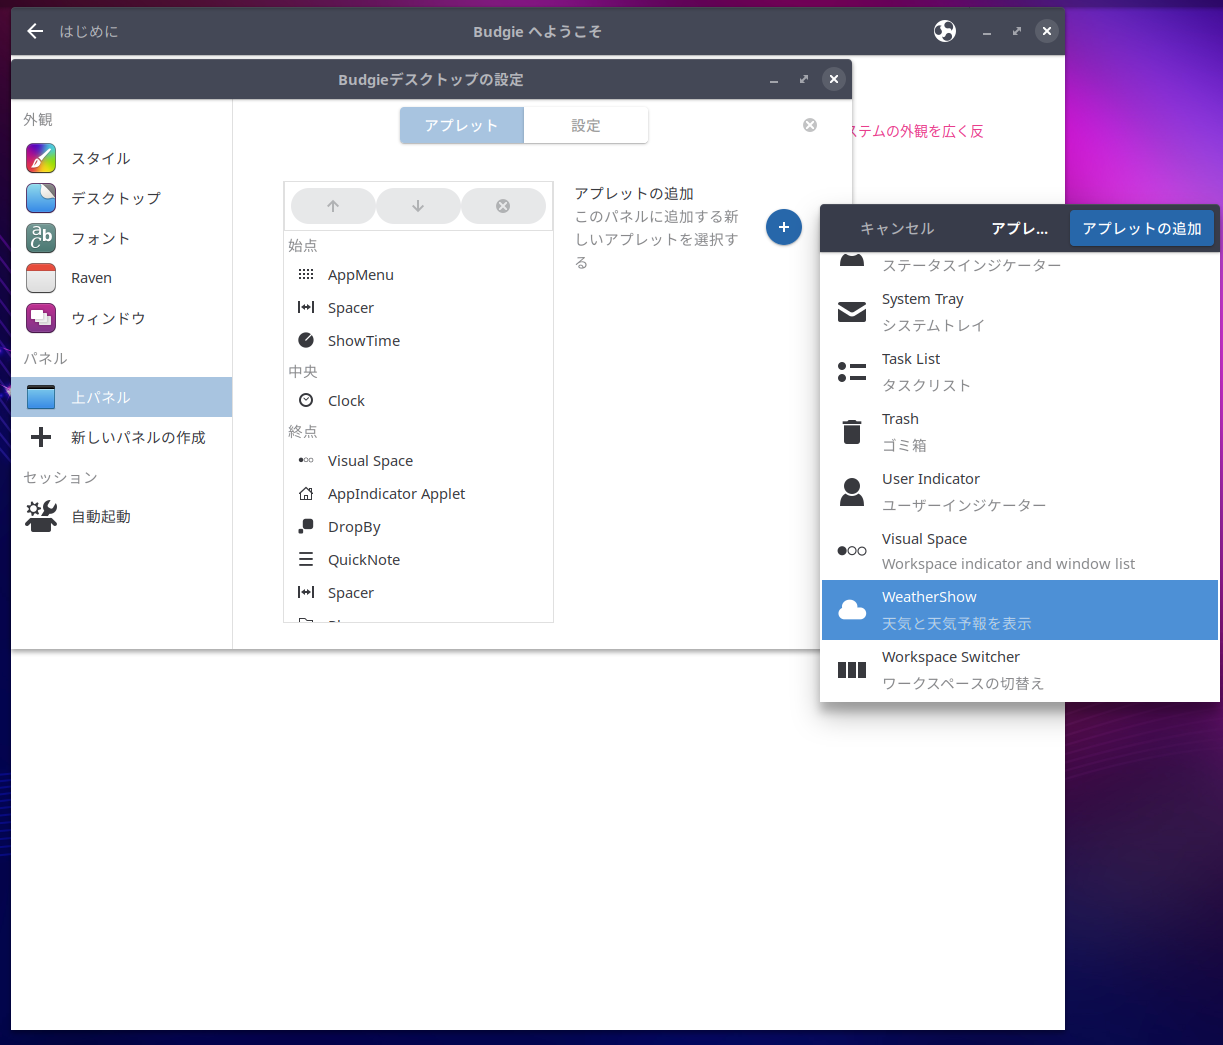Open the ウィンドウ settings icon

point(41,318)
